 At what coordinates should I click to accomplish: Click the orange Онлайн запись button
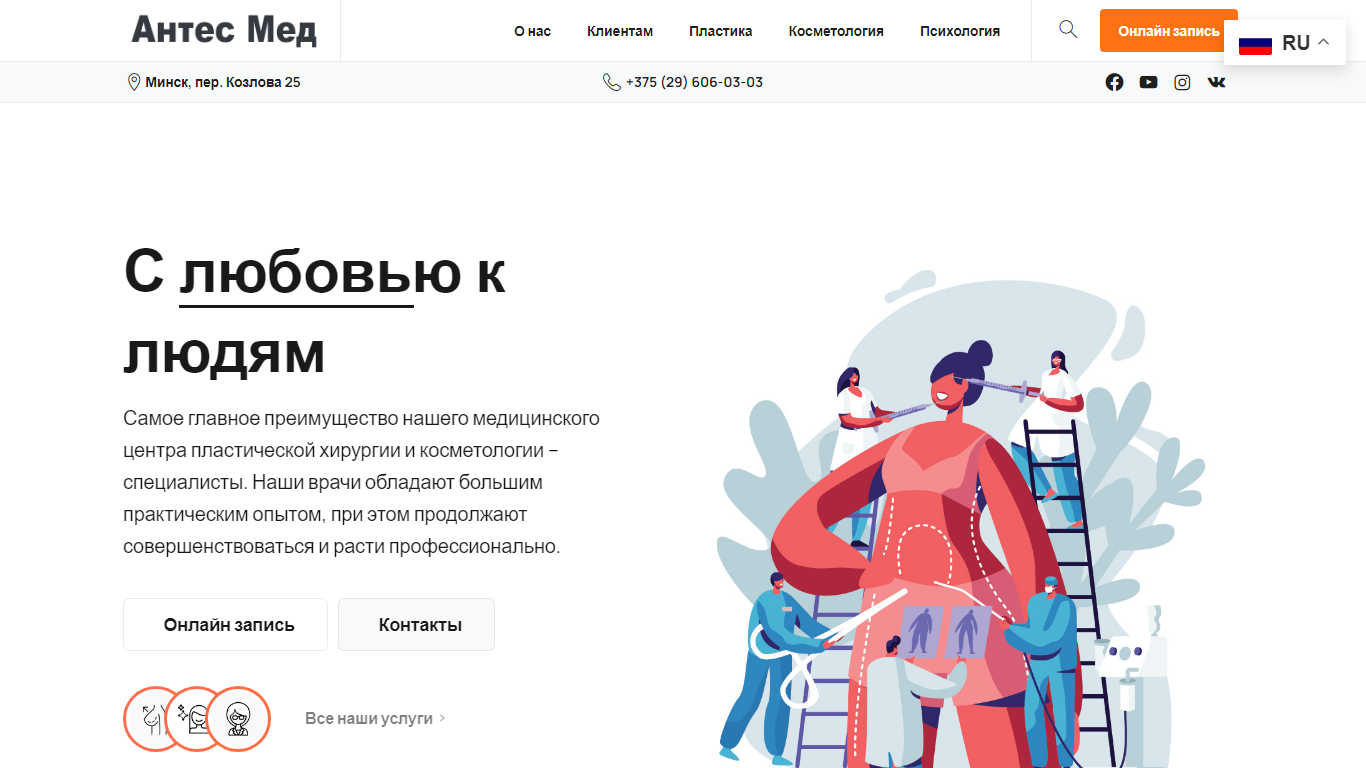click(1168, 31)
